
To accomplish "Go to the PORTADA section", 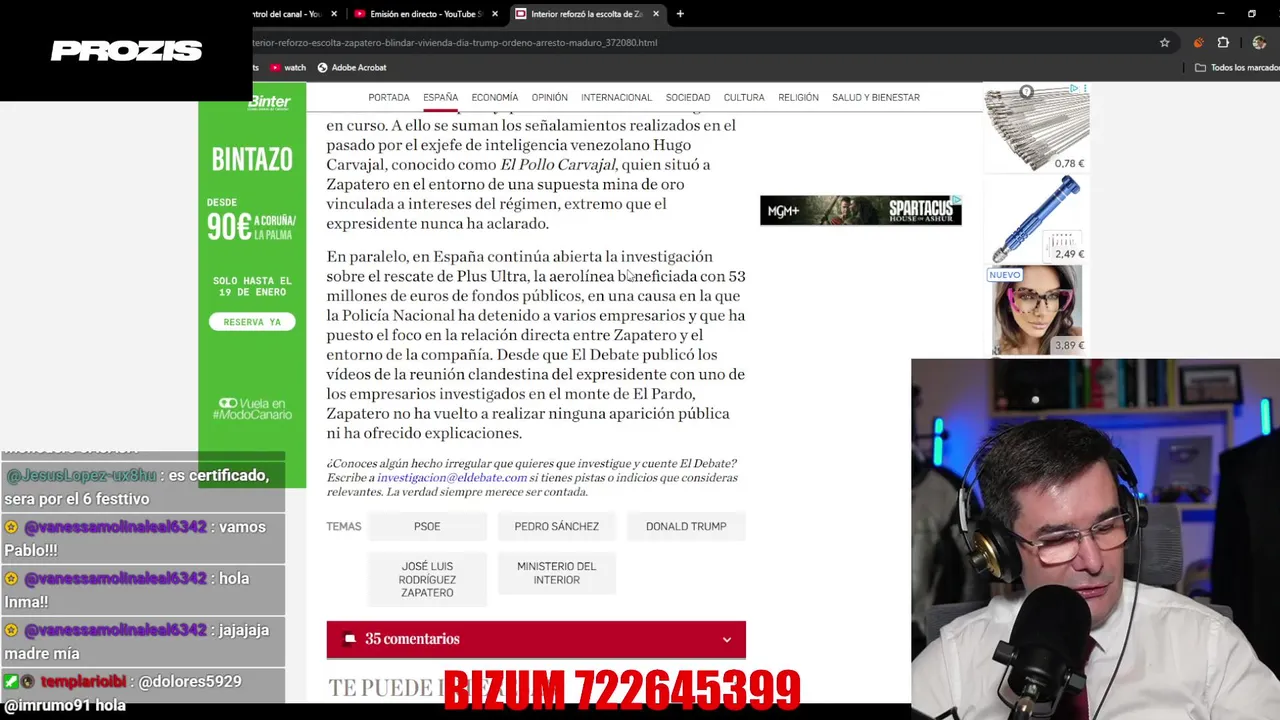I will tap(389, 97).
